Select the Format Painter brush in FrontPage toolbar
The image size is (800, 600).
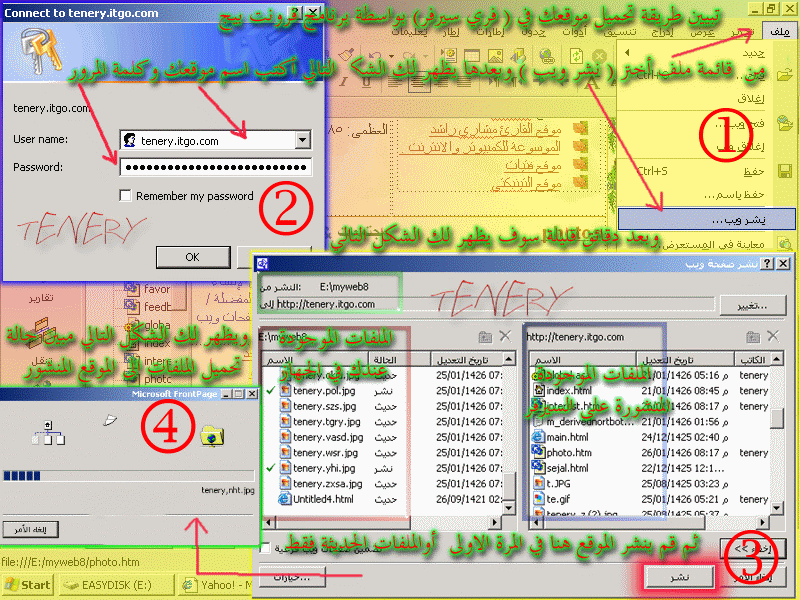click(346, 55)
